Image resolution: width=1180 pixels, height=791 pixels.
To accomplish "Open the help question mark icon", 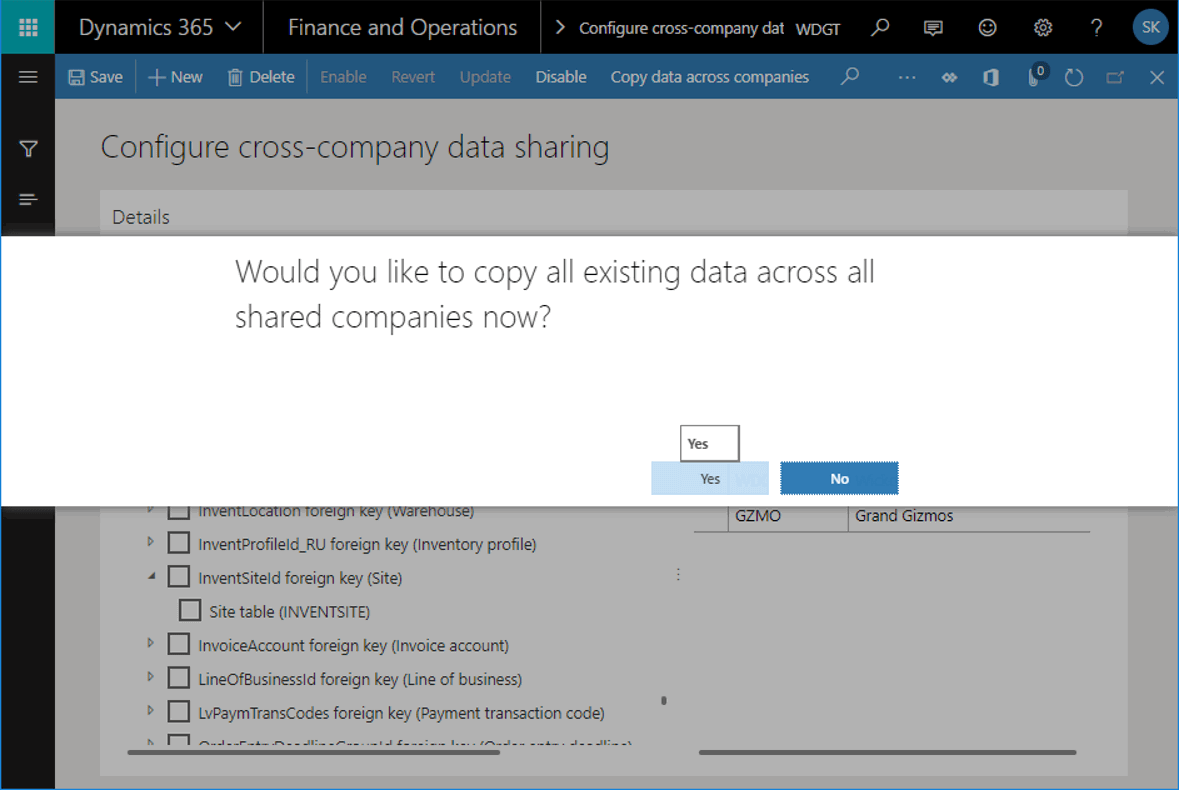I will tap(1096, 28).
